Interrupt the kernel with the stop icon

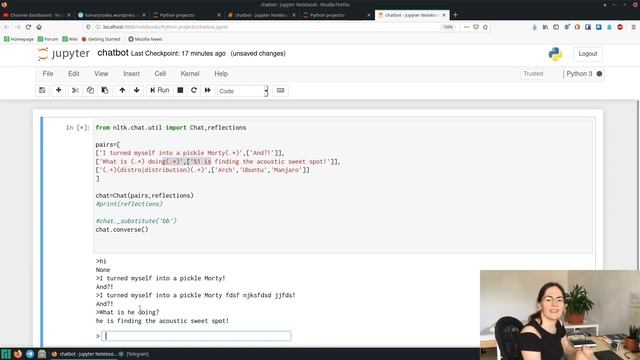[x=180, y=90]
